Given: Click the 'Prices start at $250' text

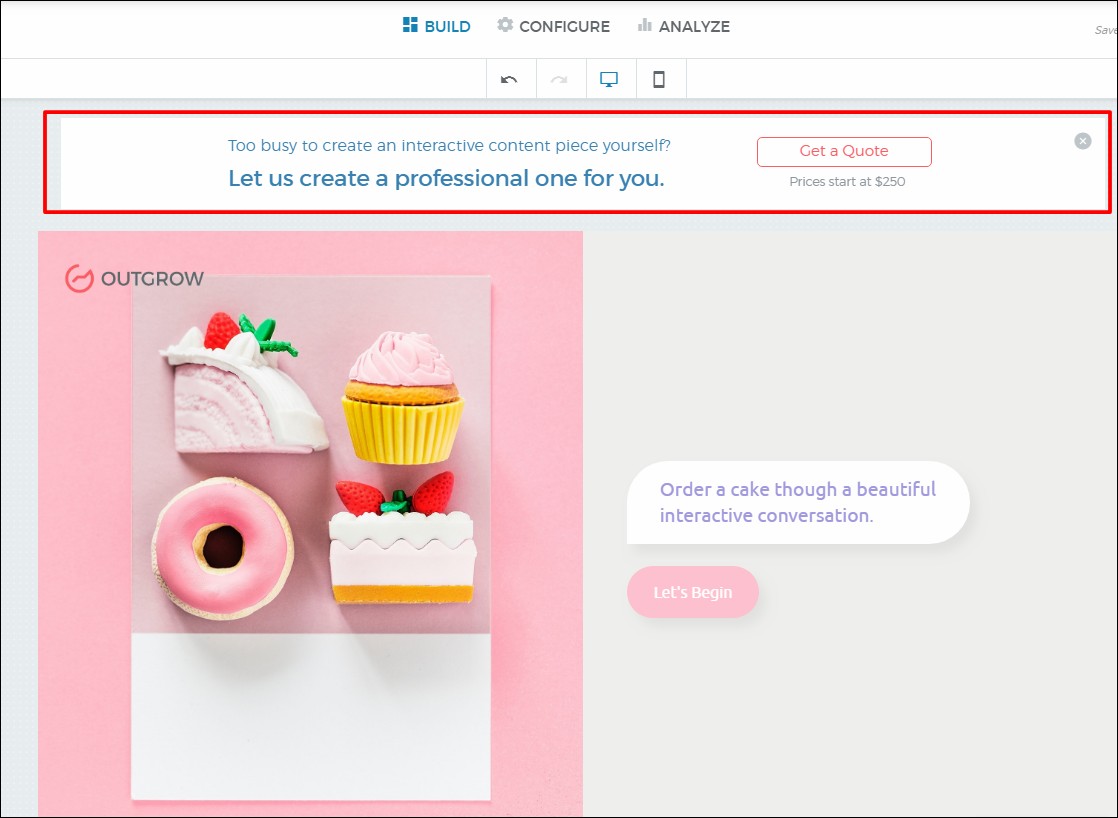Looking at the screenshot, I should (846, 182).
